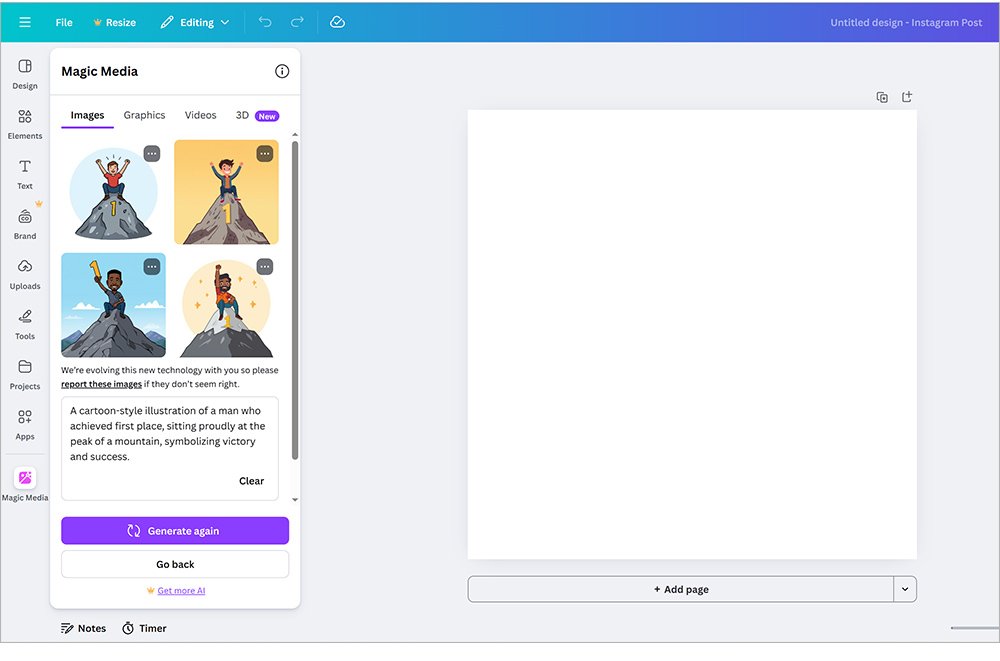Open the Text panel

coord(24,172)
